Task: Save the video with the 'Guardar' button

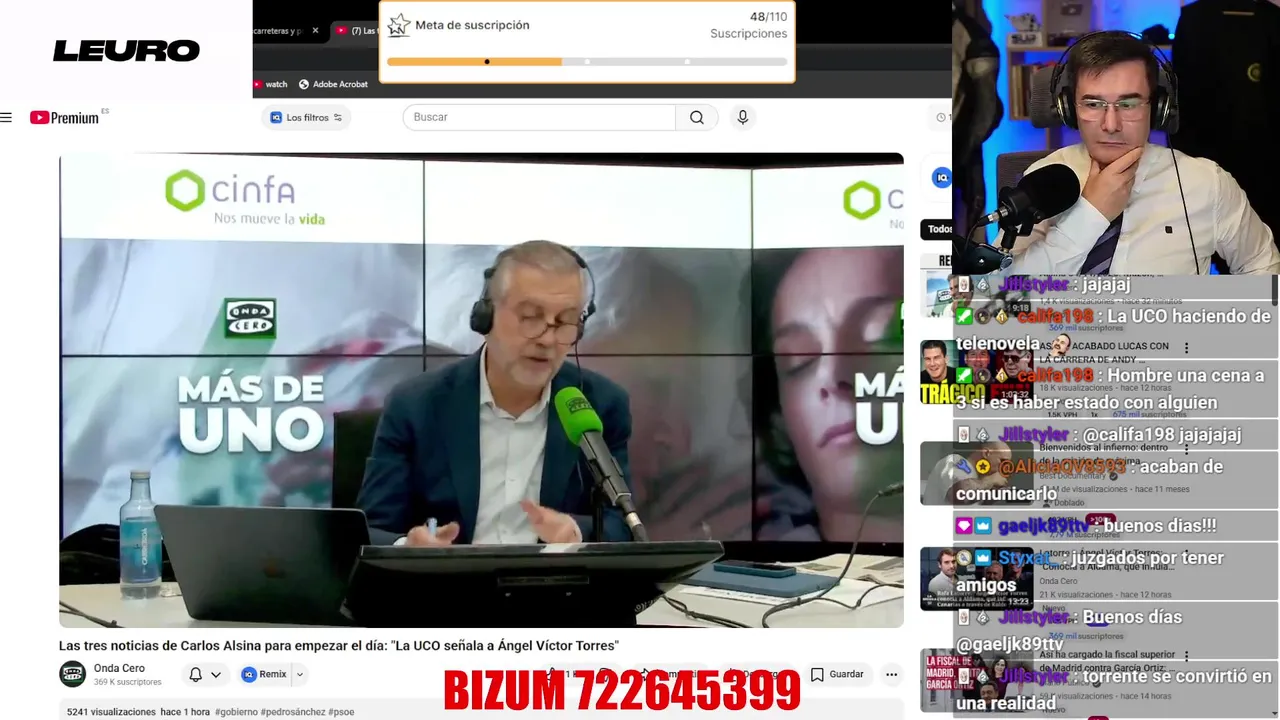Action: click(837, 675)
